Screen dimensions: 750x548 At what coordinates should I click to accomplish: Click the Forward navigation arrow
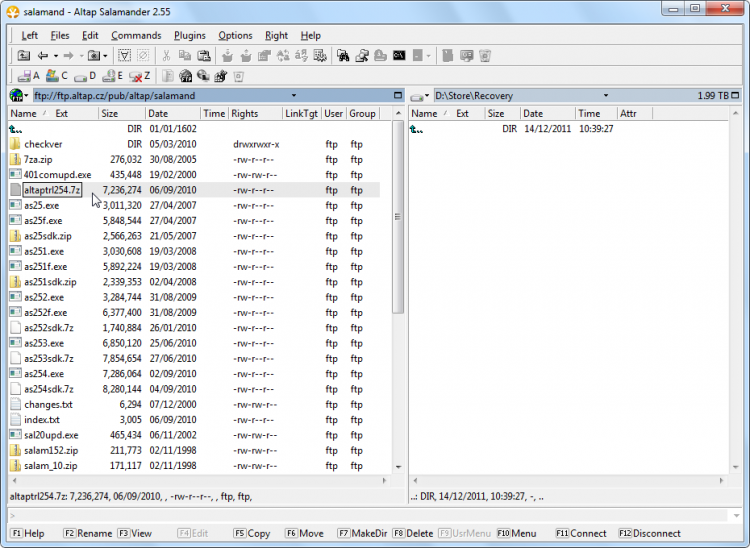68,56
